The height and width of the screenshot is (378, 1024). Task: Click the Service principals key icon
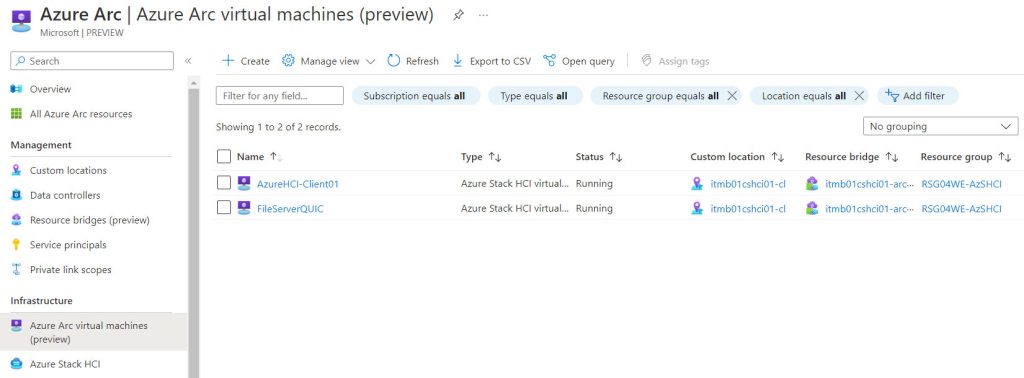point(17,245)
